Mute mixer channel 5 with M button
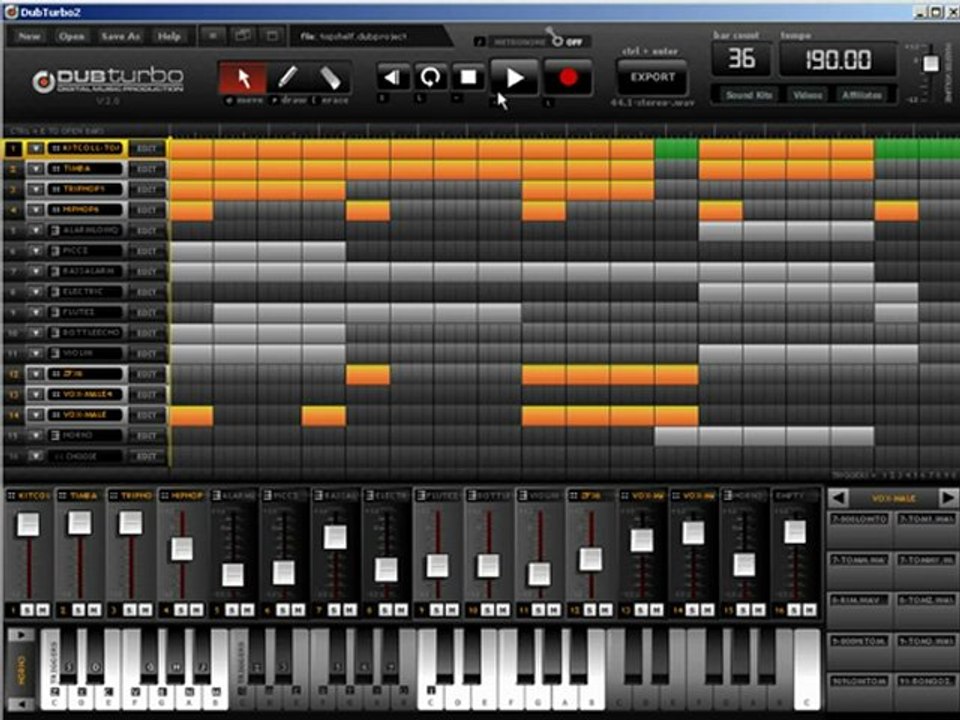960x720 pixels. 247,610
